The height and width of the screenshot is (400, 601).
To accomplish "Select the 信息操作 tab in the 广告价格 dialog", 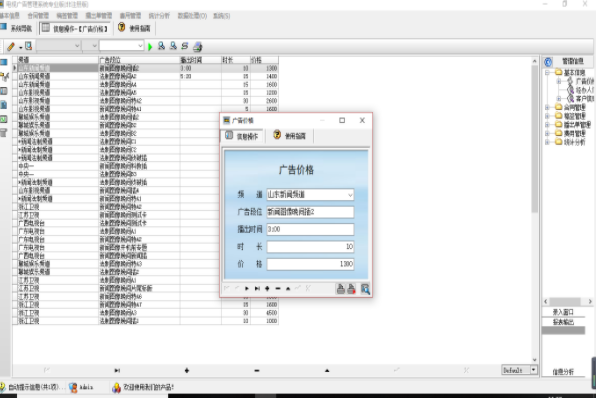I will coord(242,136).
